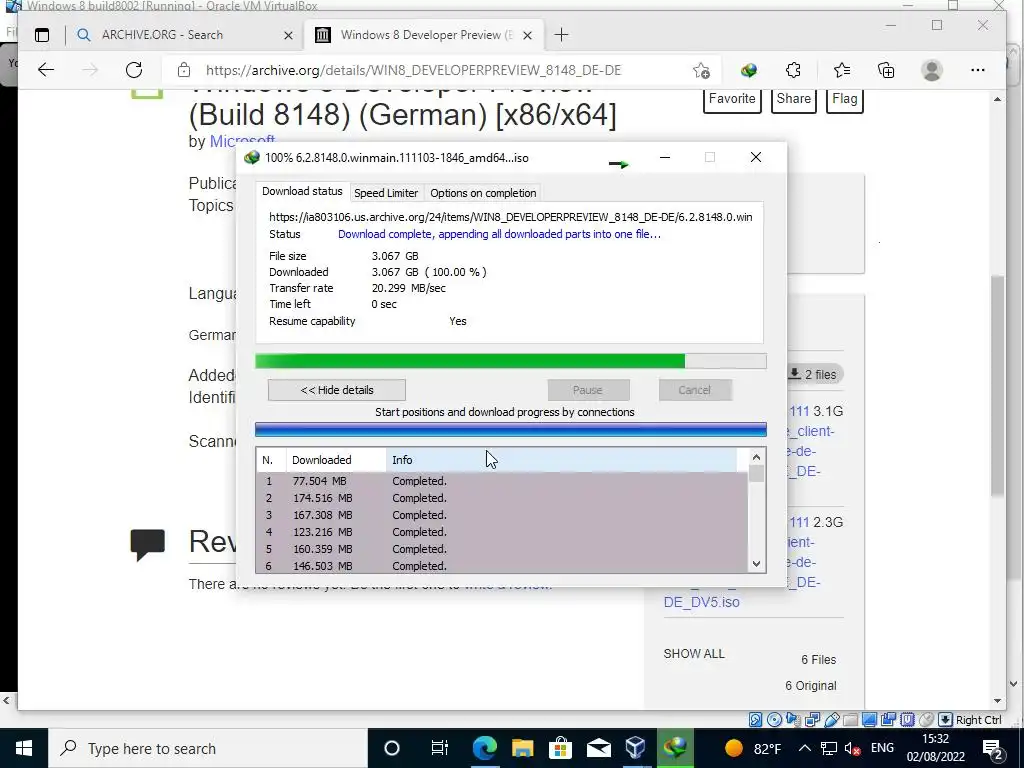Select connection row 5 with 160.359 MB

coord(502,549)
